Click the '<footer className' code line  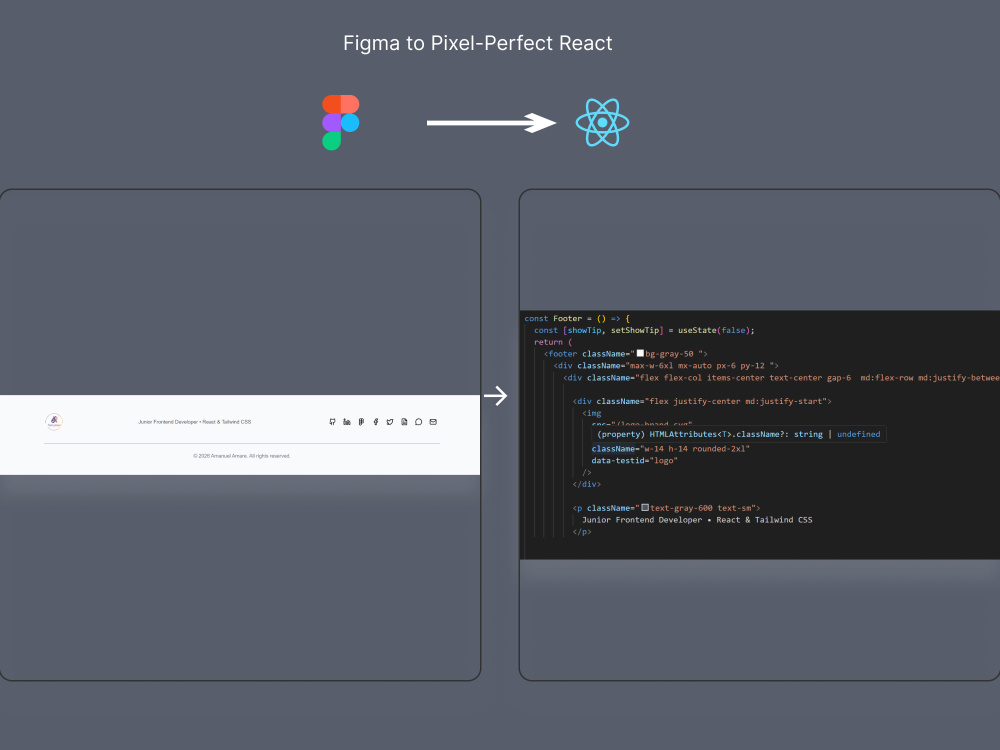tap(626, 353)
